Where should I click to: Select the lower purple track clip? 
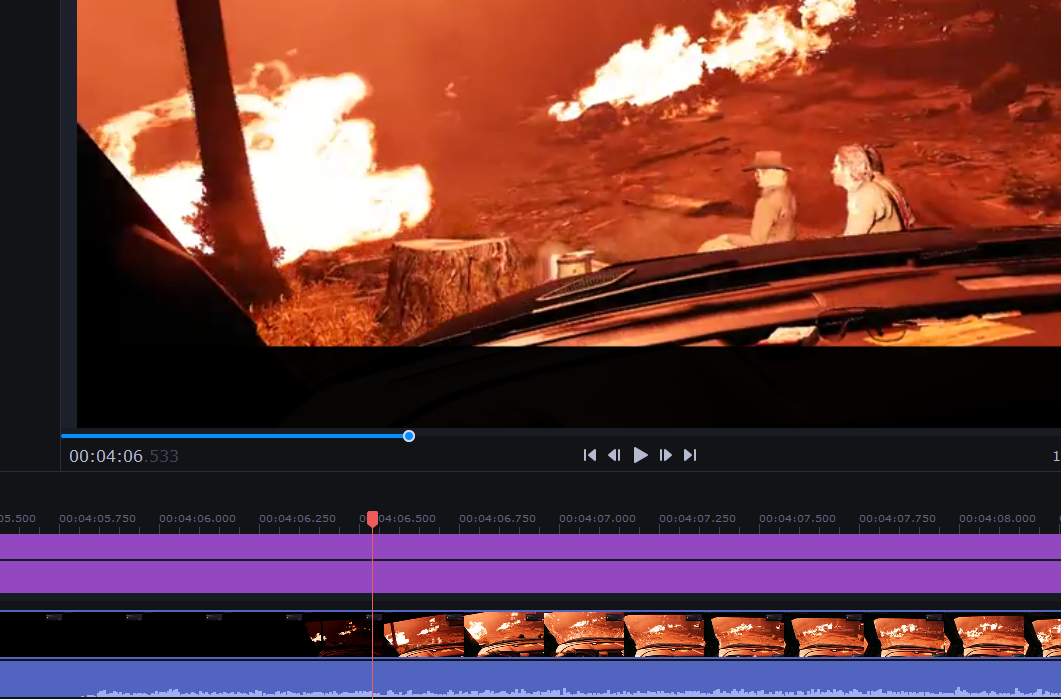click(x=530, y=577)
